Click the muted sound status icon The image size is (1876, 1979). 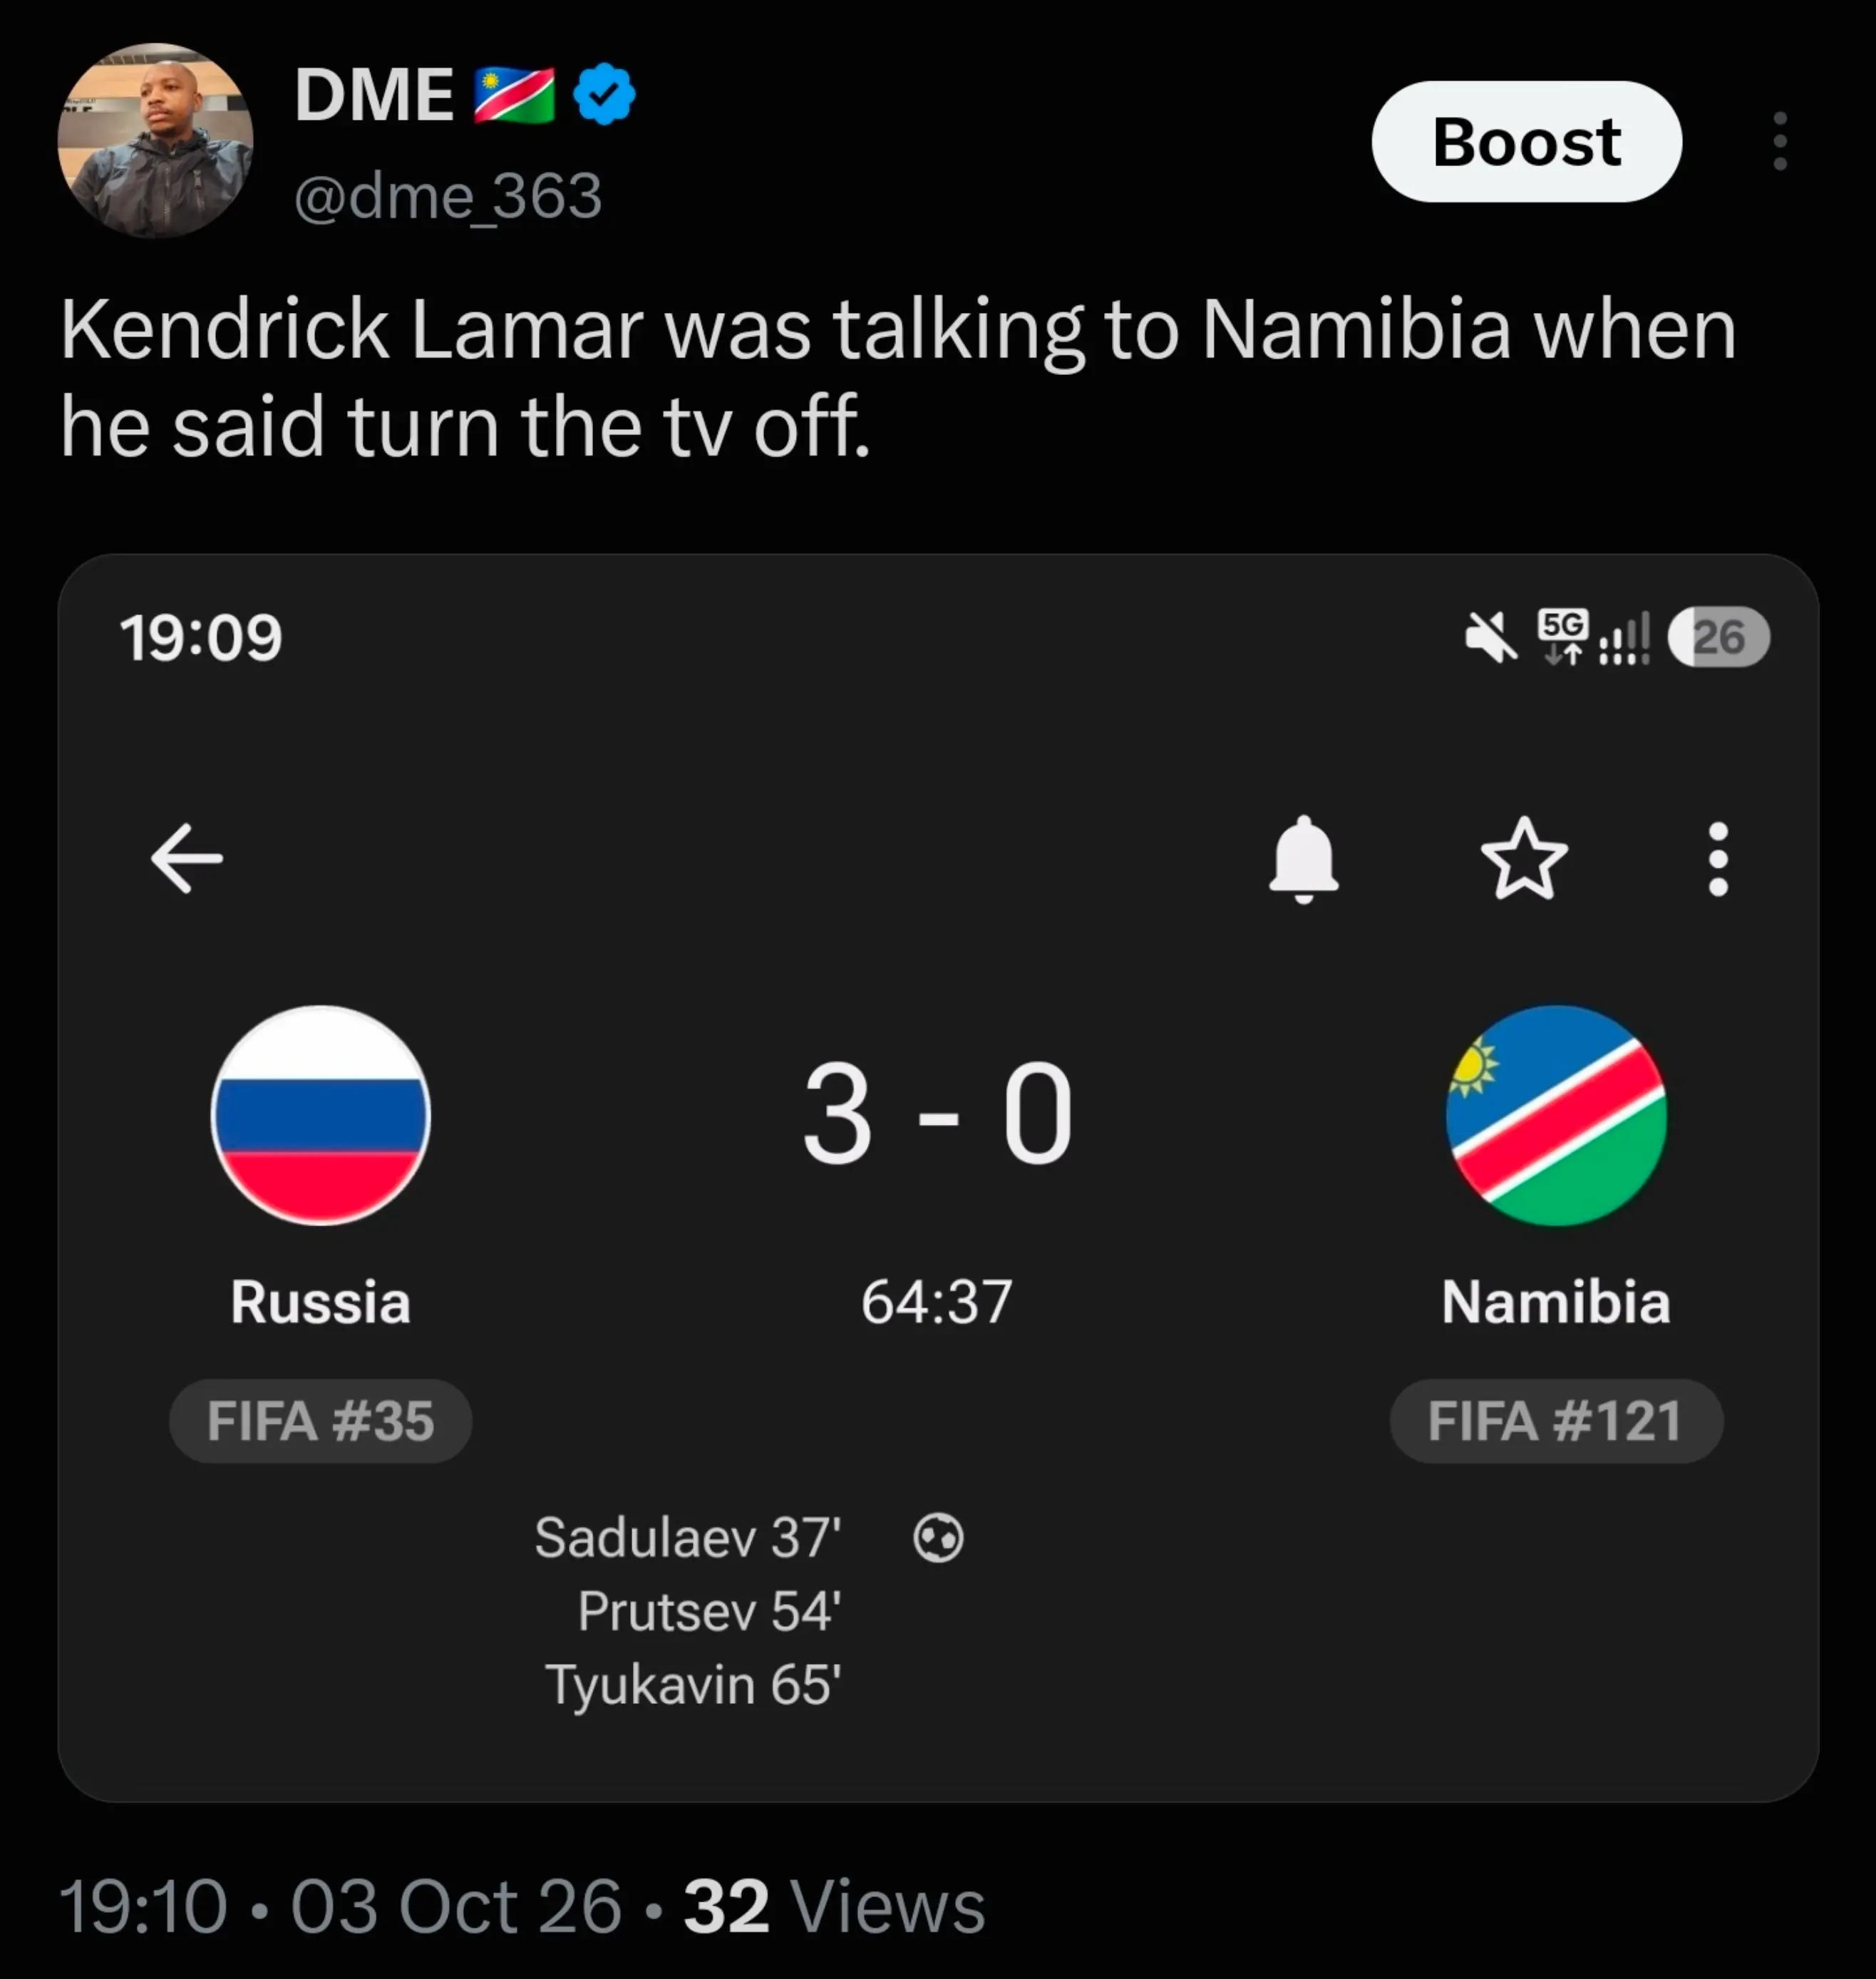coord(1490,637)
